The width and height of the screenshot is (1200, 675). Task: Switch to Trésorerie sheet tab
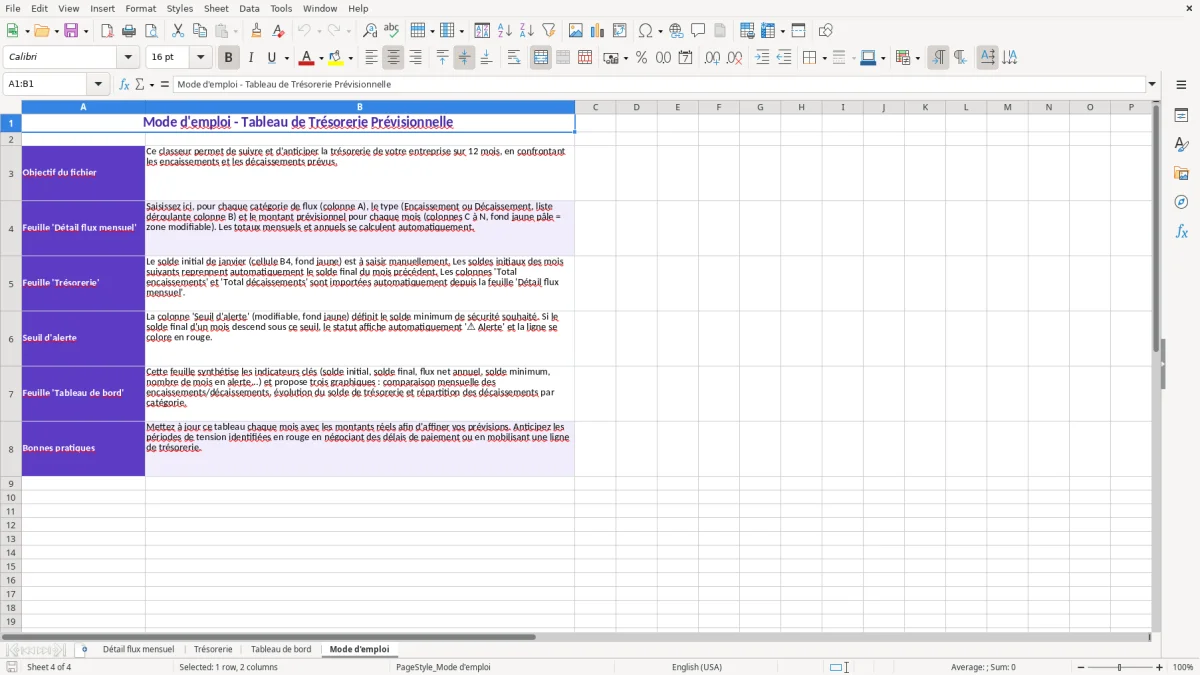pyautogui.click(x=213, y=649)
